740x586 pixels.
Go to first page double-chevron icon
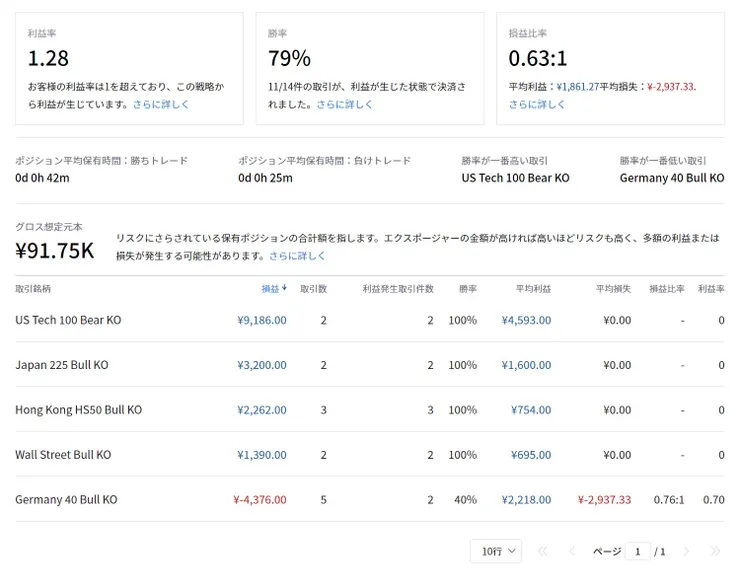543,551
